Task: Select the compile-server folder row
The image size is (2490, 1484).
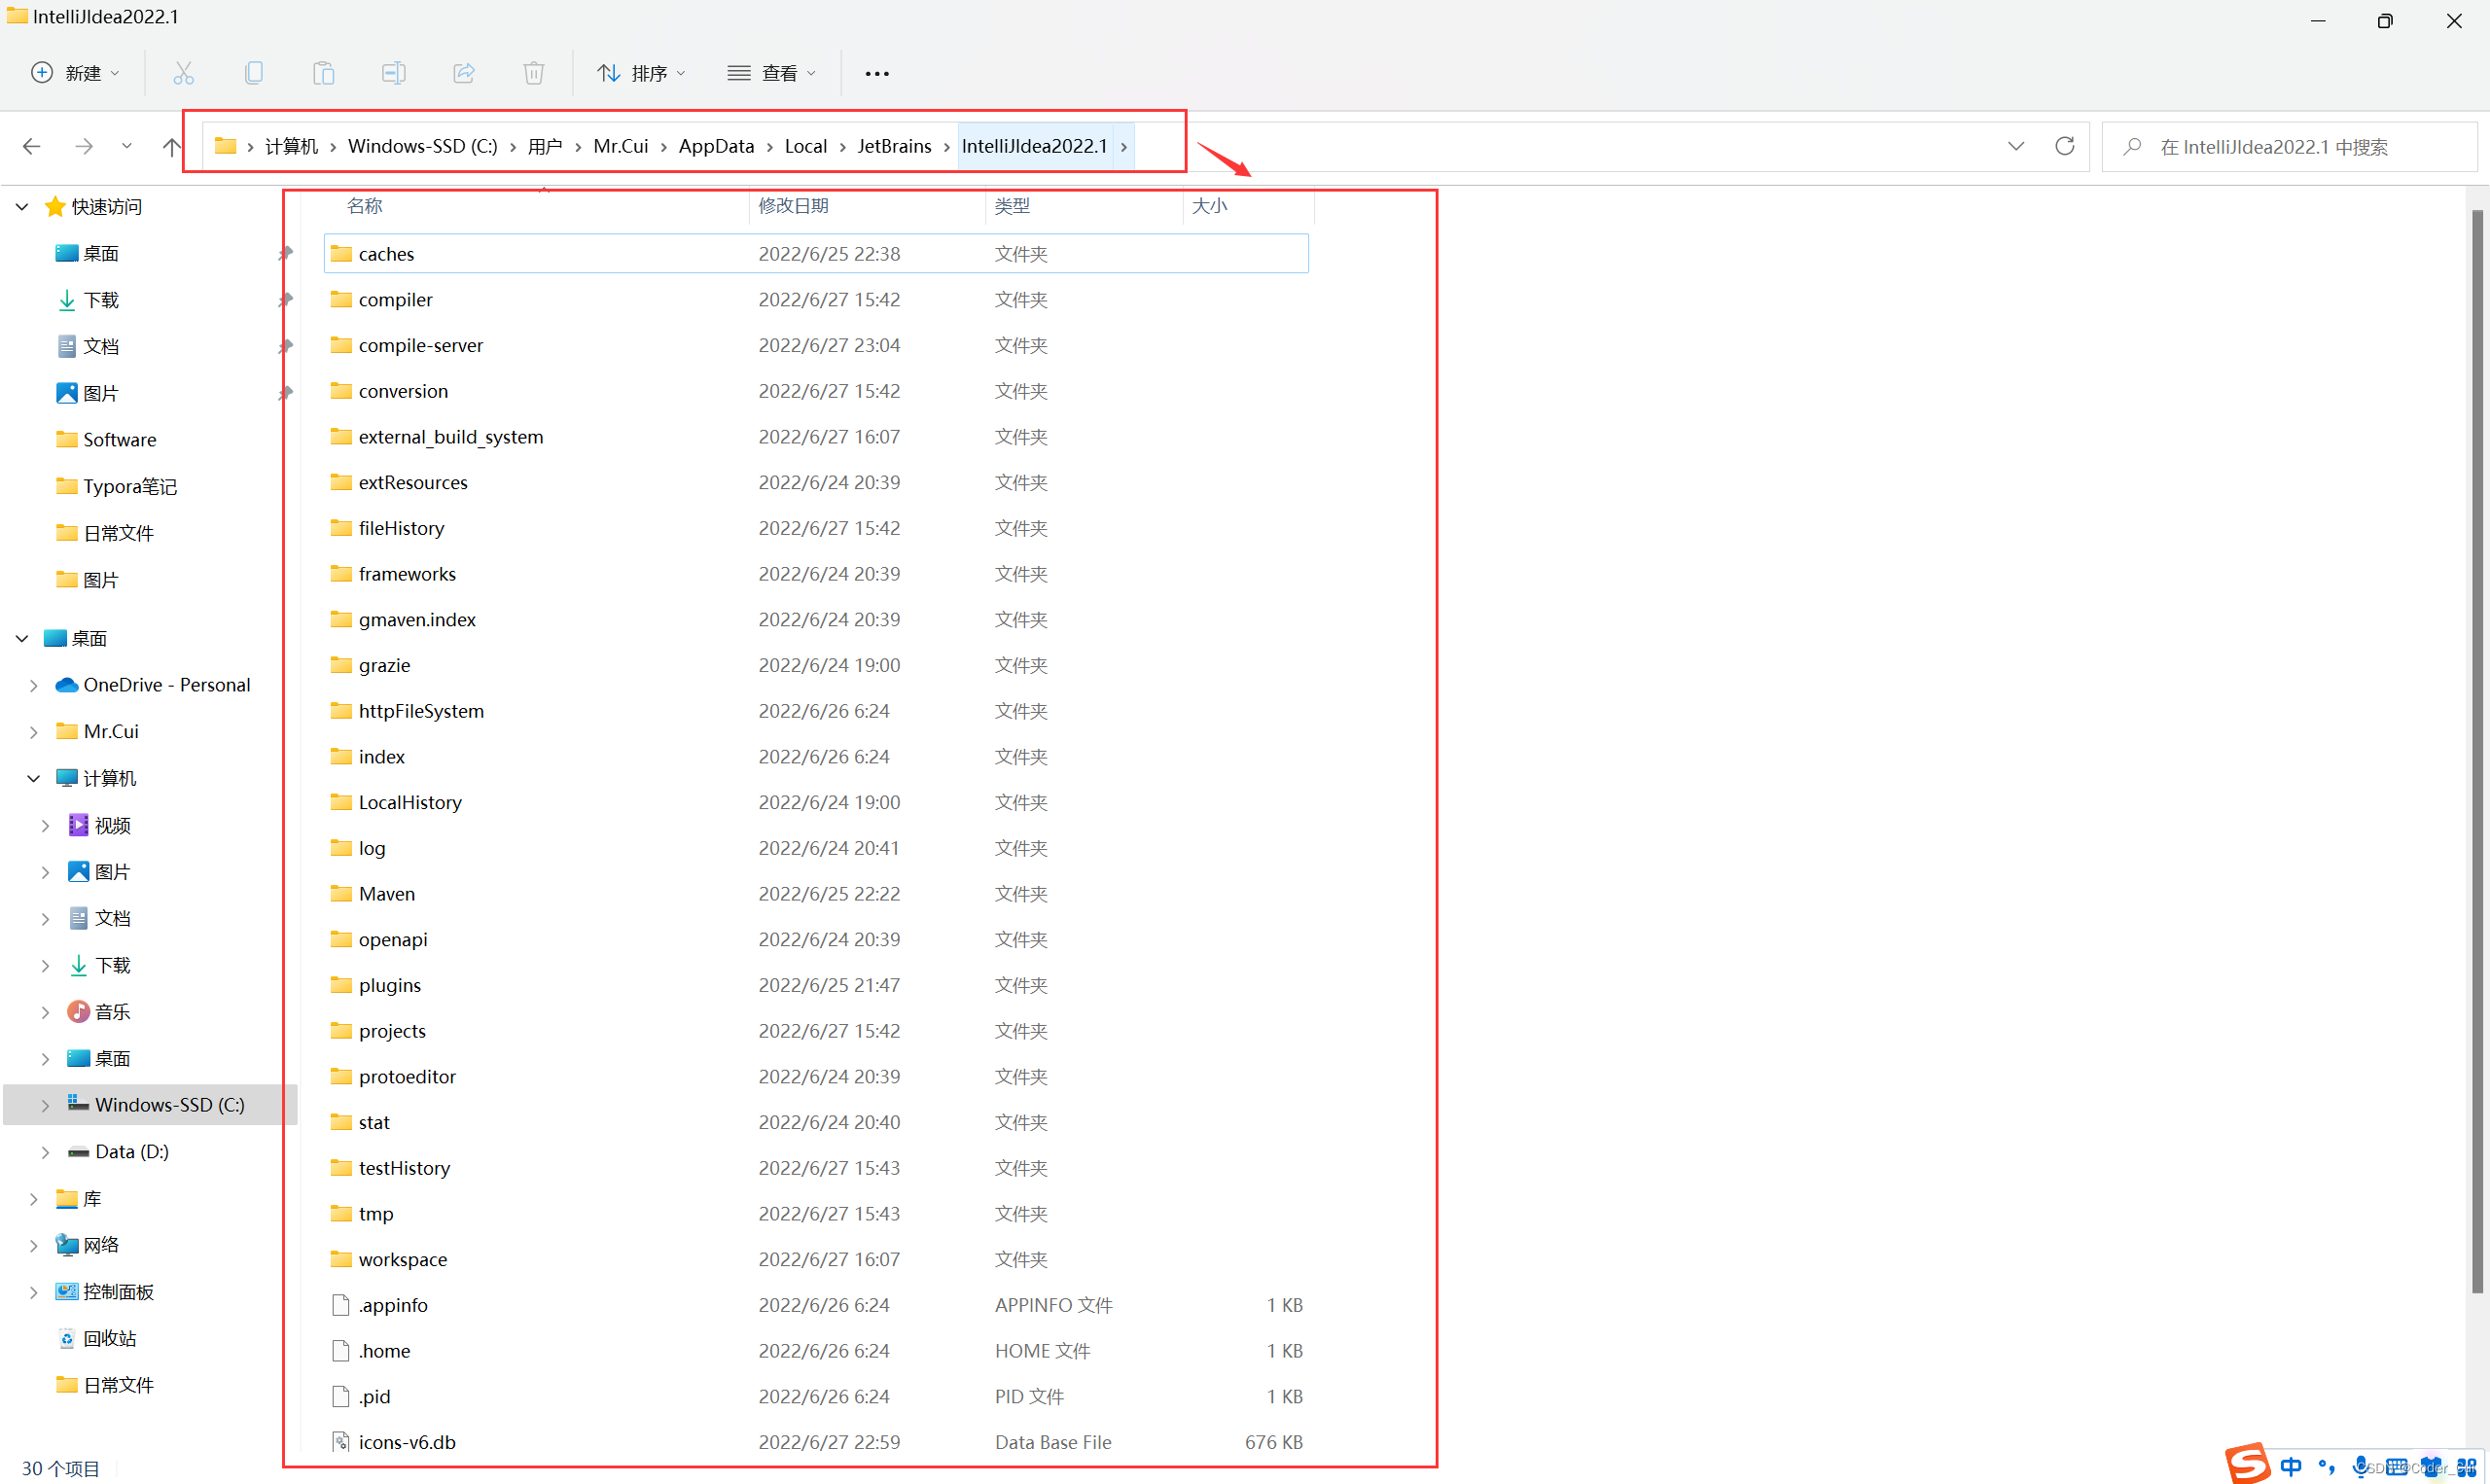Action: (x=816, y=345)
